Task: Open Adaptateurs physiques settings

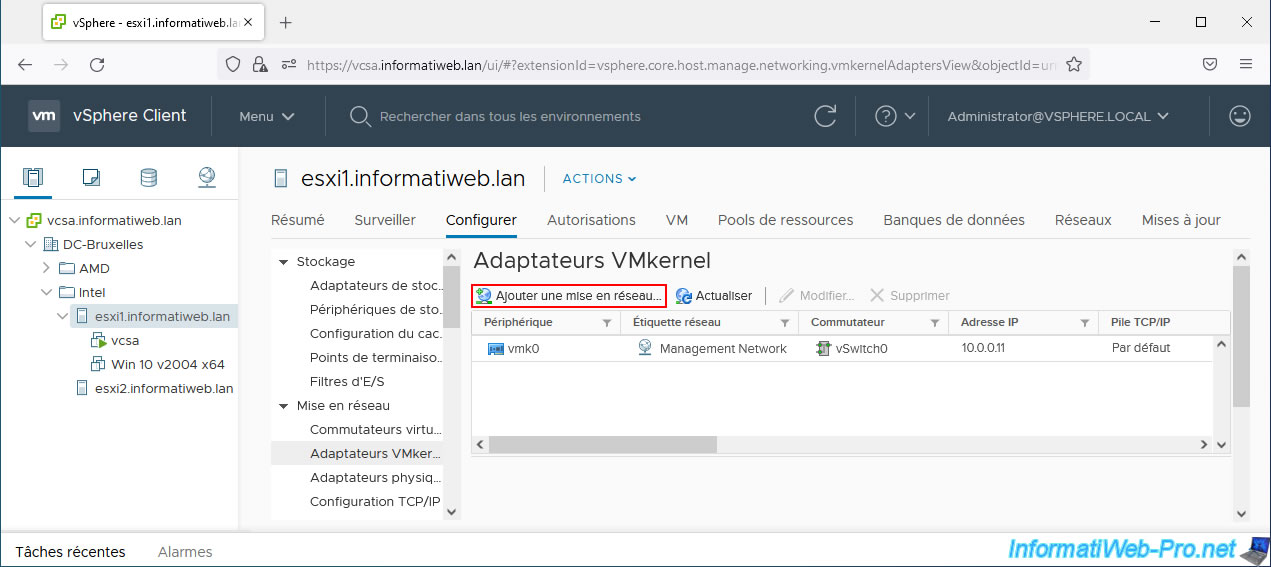Action: tap(376, 478)
